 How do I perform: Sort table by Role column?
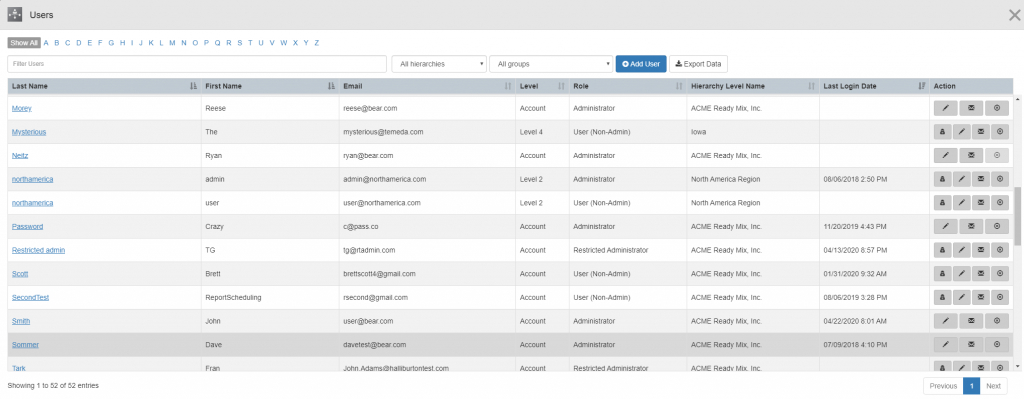(x=628, y=86)
